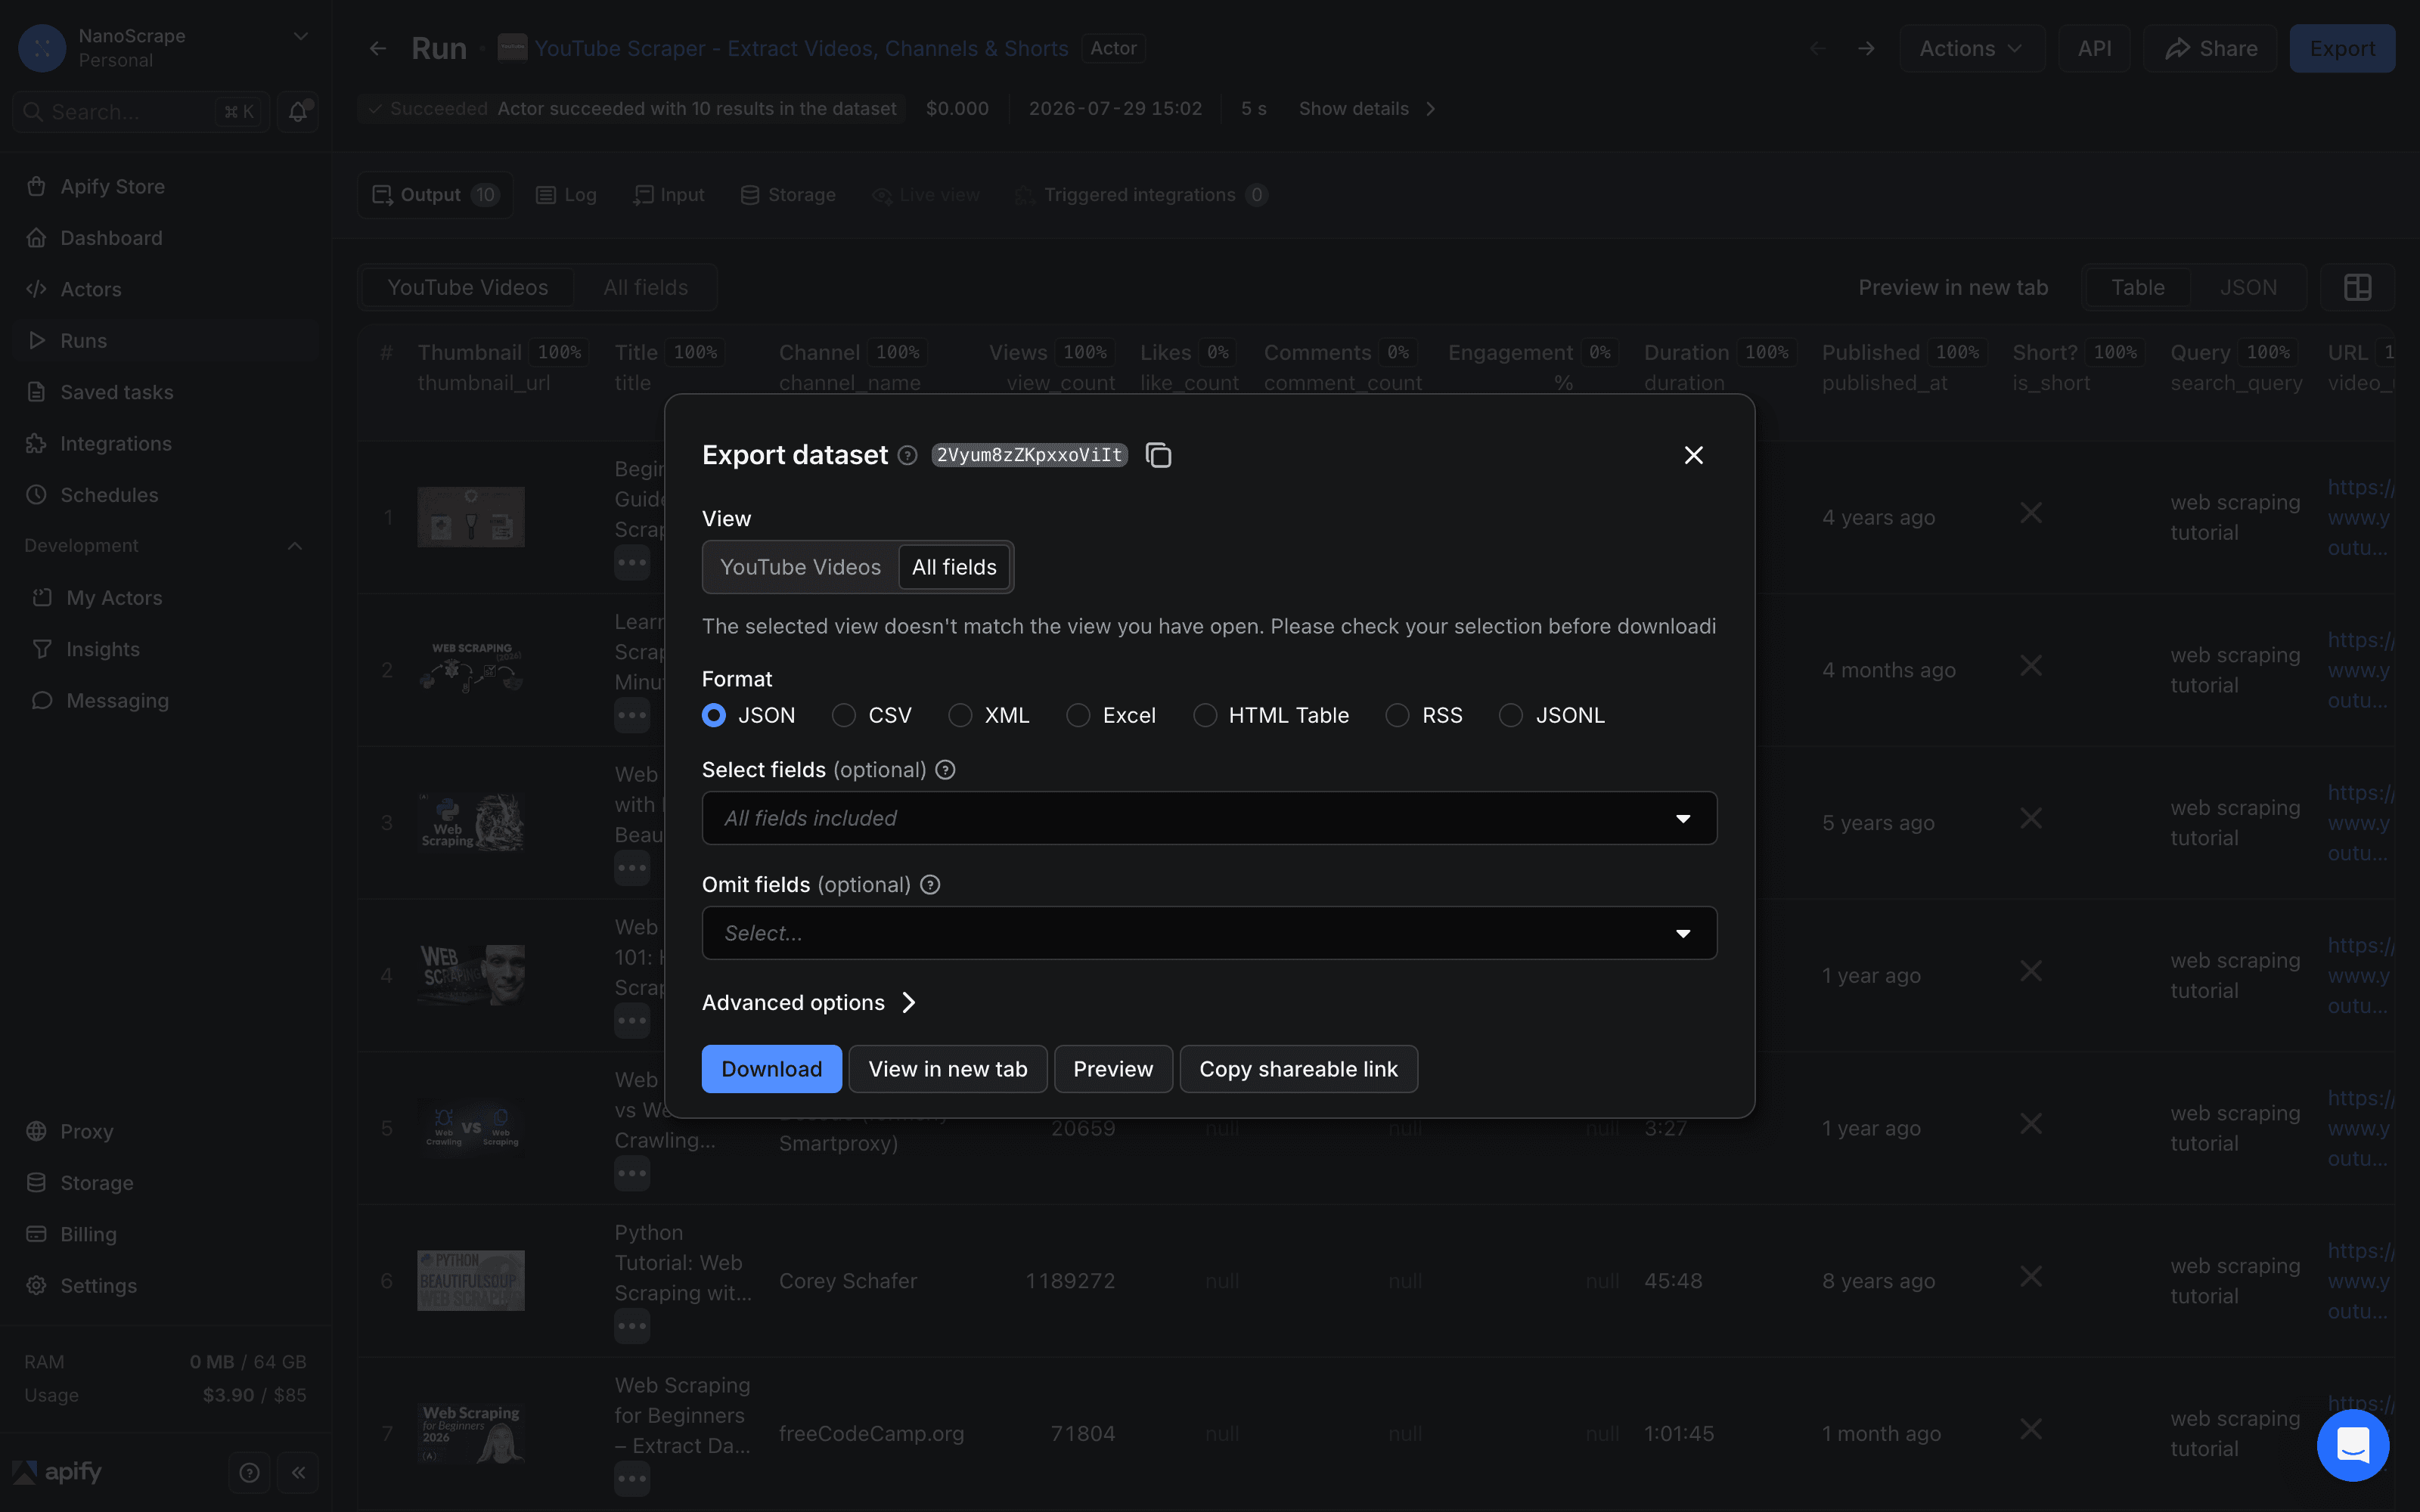Screen dimensions: 2420x1512
Task: Go back with the Run back arrow
Action: 378,48
